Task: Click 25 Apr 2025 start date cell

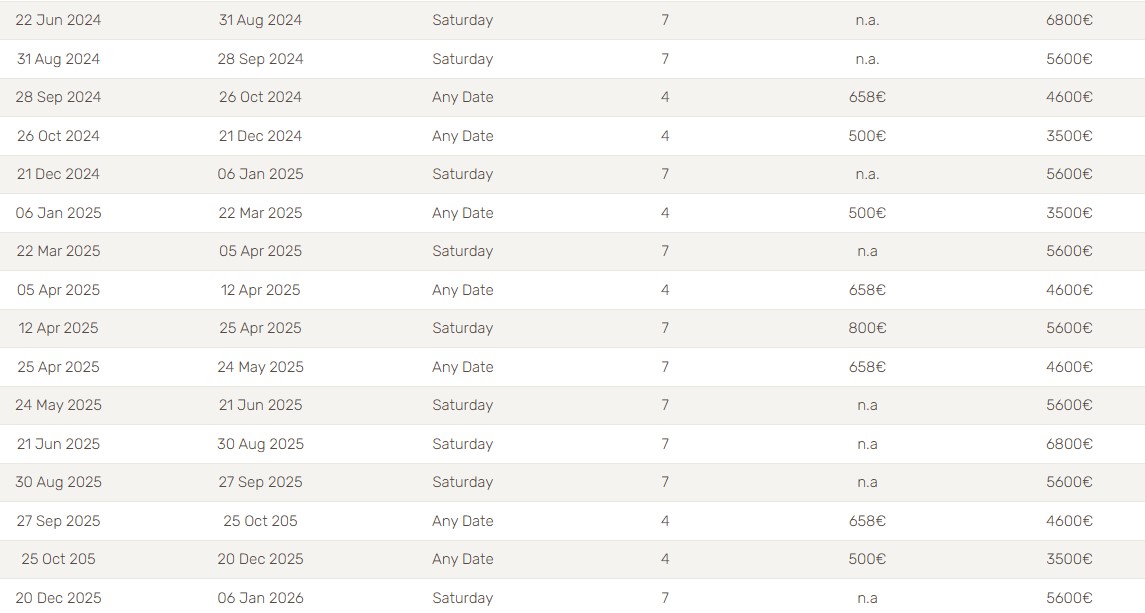Action: point(58,367)
